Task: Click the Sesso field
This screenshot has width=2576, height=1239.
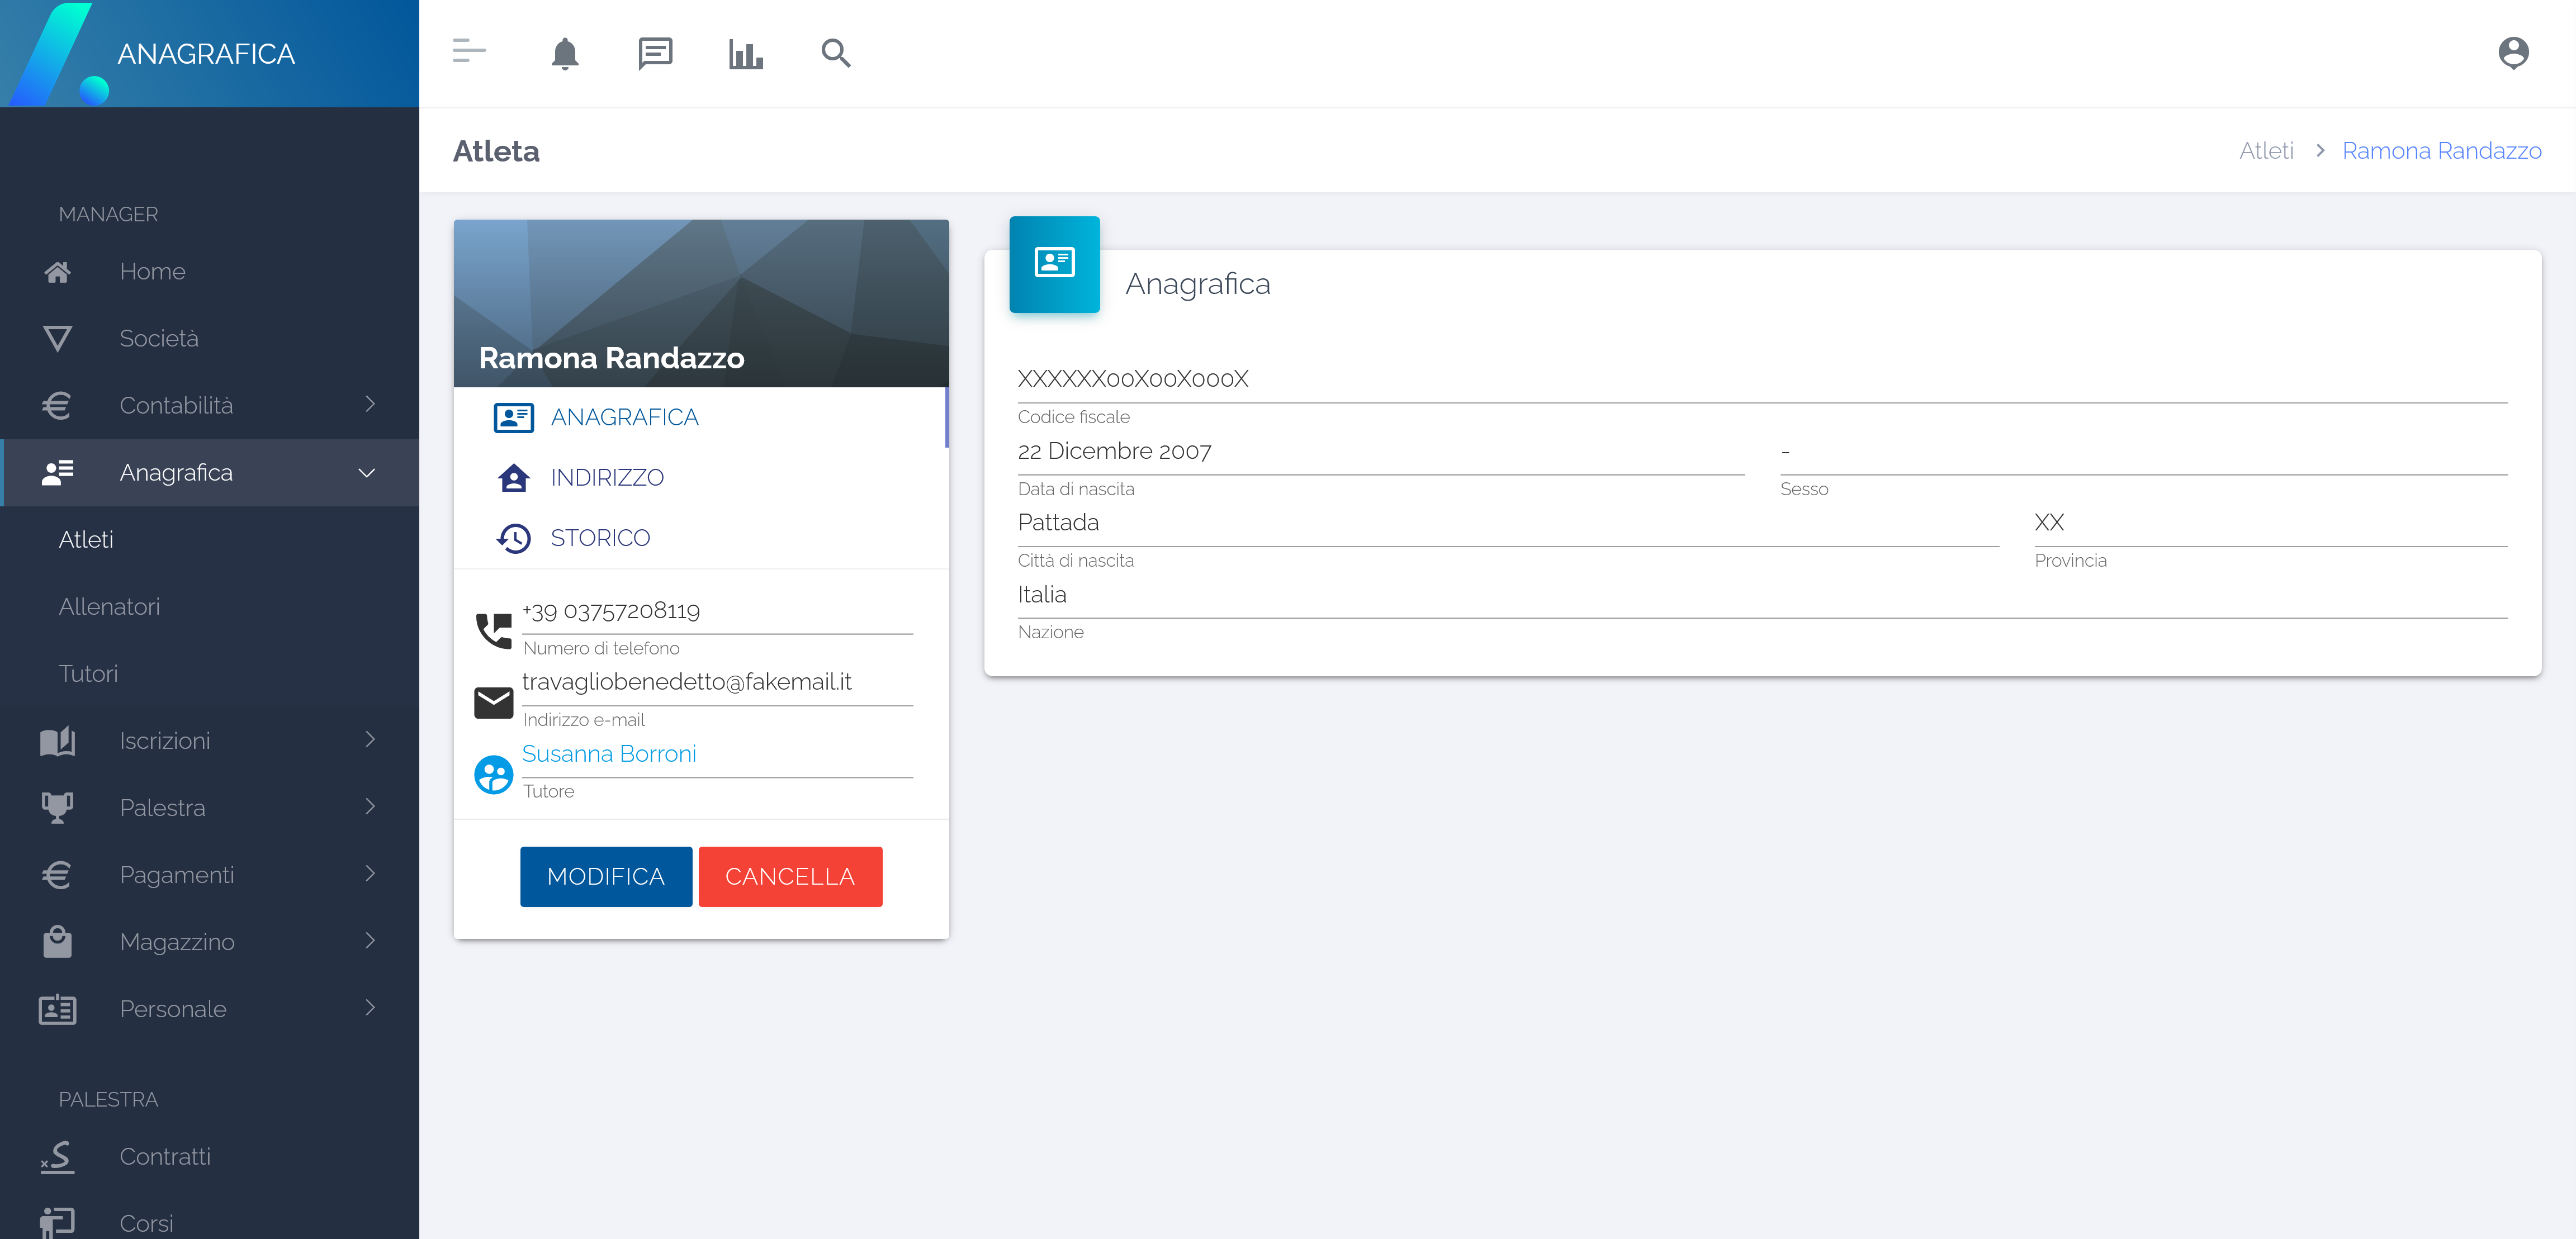Action: click(2144, 451)
